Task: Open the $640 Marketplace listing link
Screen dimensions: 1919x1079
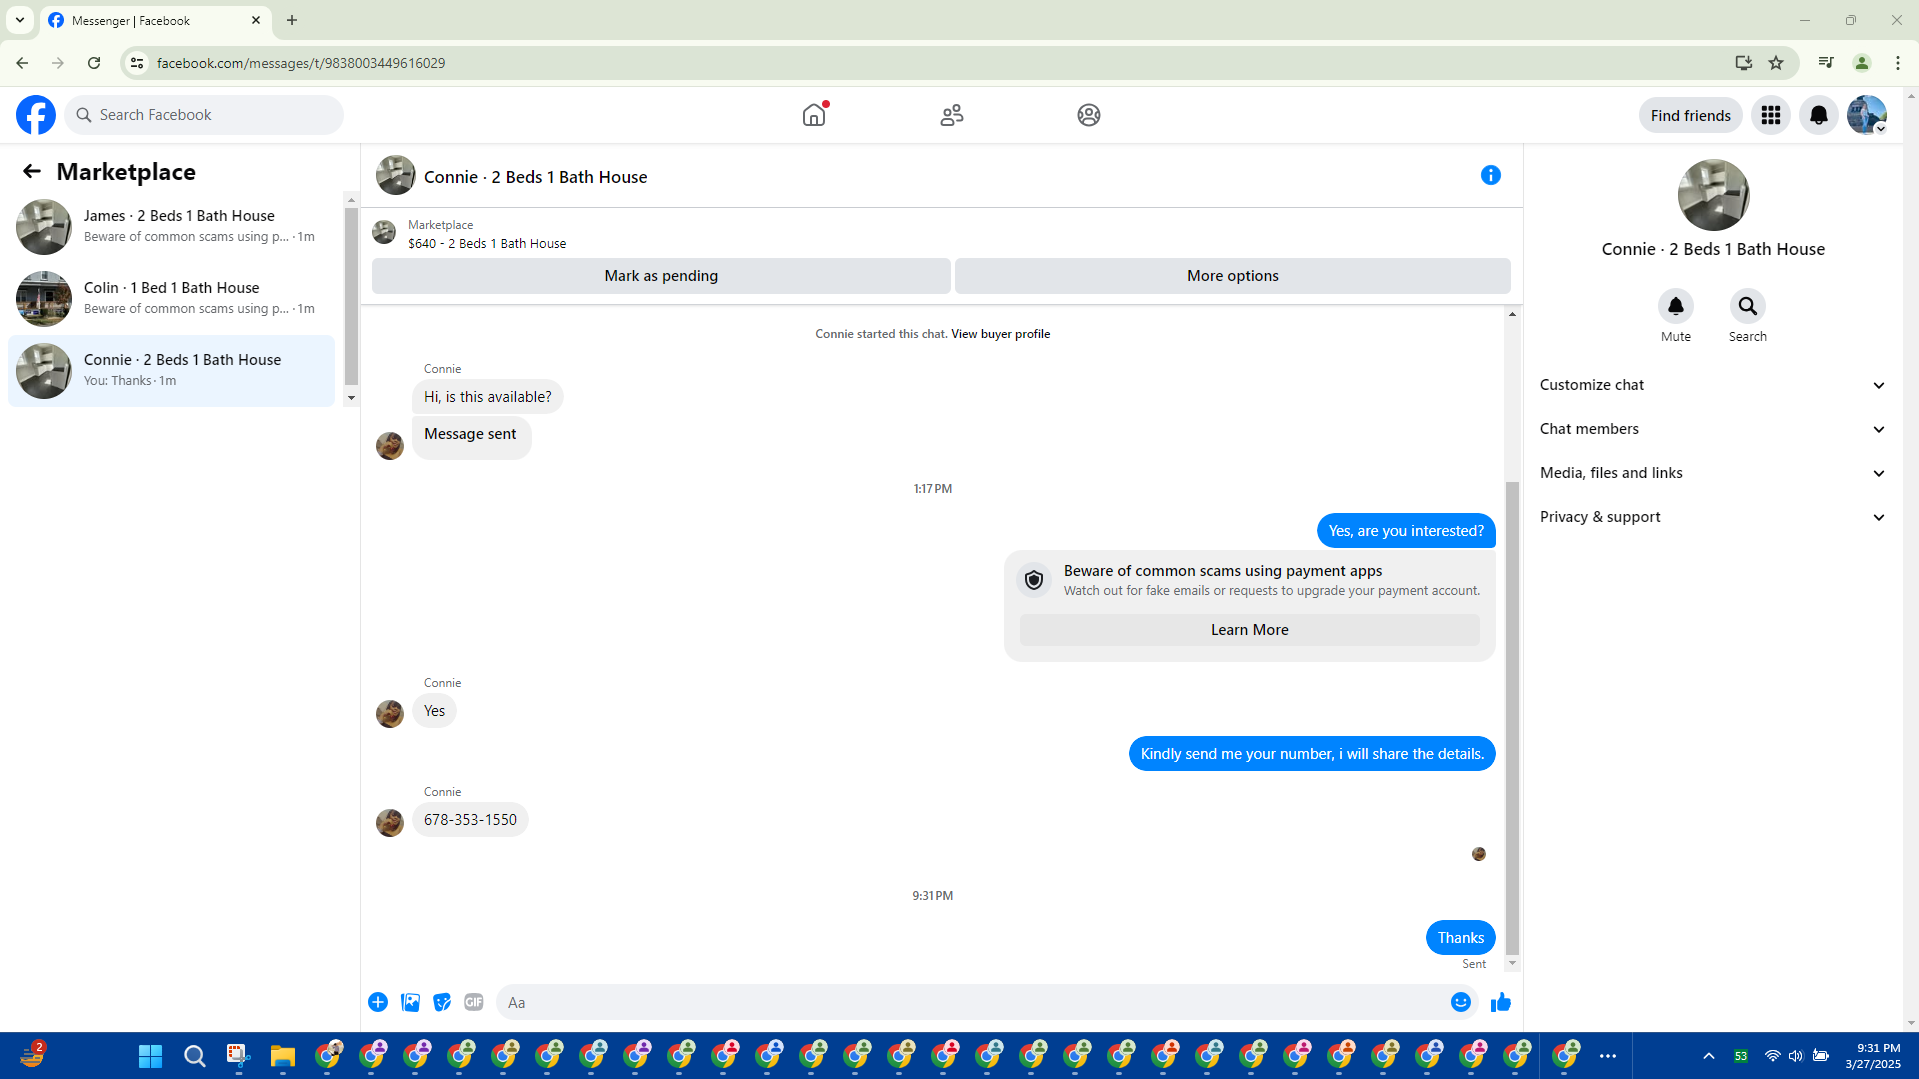Action: (x=487, y=244)
